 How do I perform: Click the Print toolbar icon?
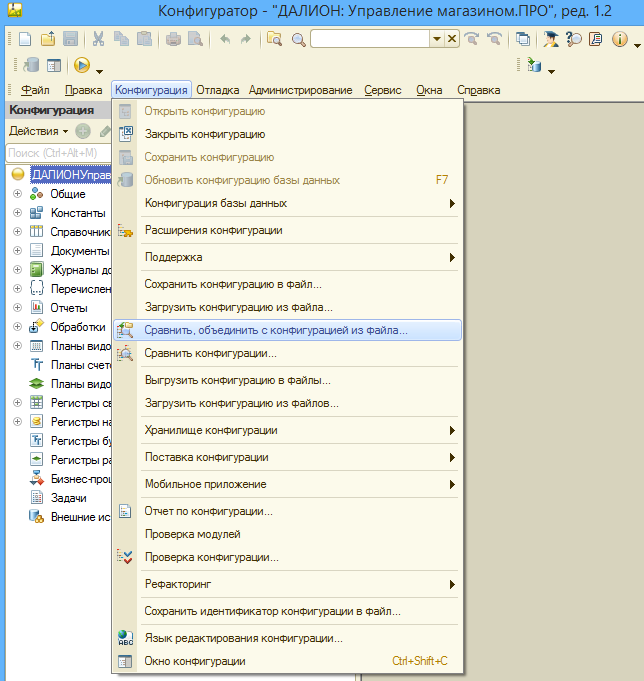click(x=173, y=40)
